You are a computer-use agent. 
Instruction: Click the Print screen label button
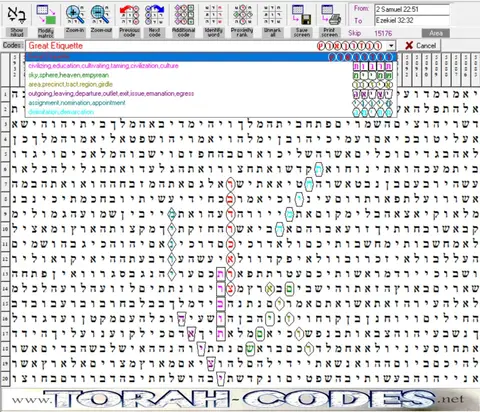pyautogui.click(x=330, y=32)
